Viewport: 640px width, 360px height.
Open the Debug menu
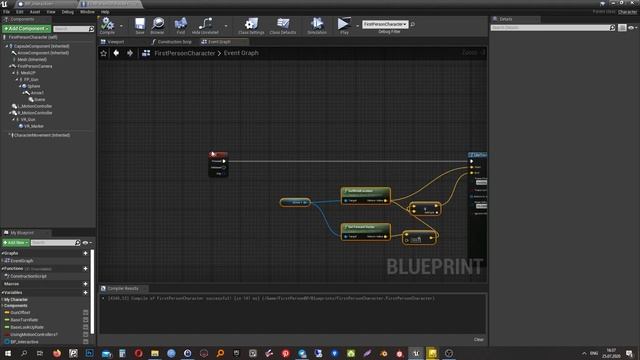(x=68, y=12)
